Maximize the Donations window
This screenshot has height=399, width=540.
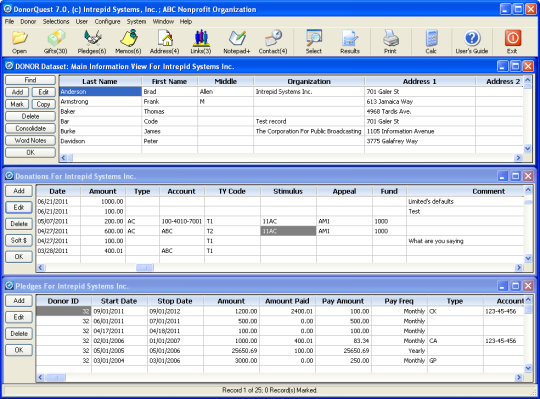click(516, 176)
